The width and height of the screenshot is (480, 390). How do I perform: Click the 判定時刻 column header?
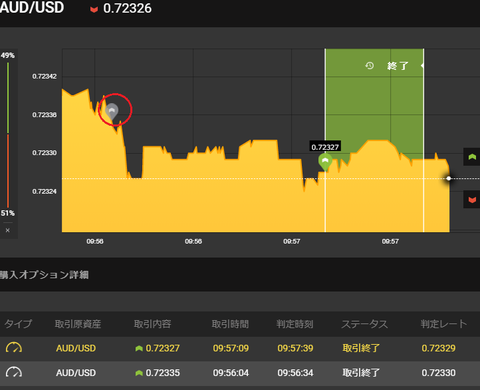[295, 324]
